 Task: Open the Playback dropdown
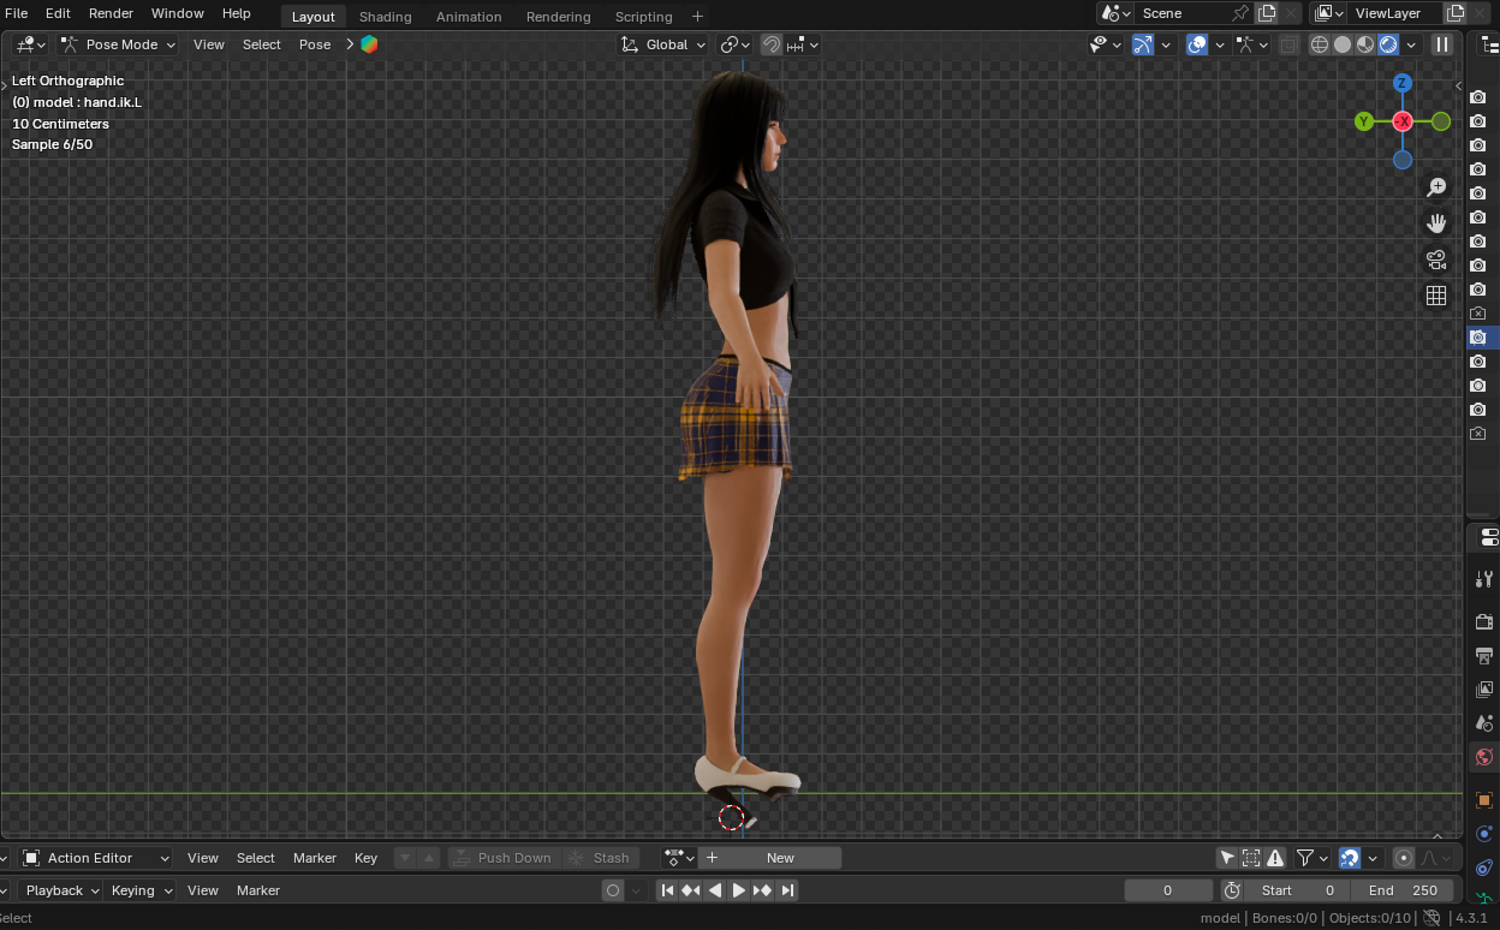click(x=62, y=890)
